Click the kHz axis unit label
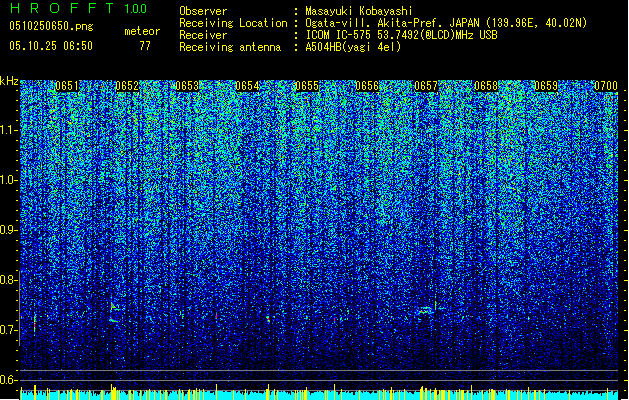Image resolution: width=629 pixels, height=400 pixels. pos(9,81)
